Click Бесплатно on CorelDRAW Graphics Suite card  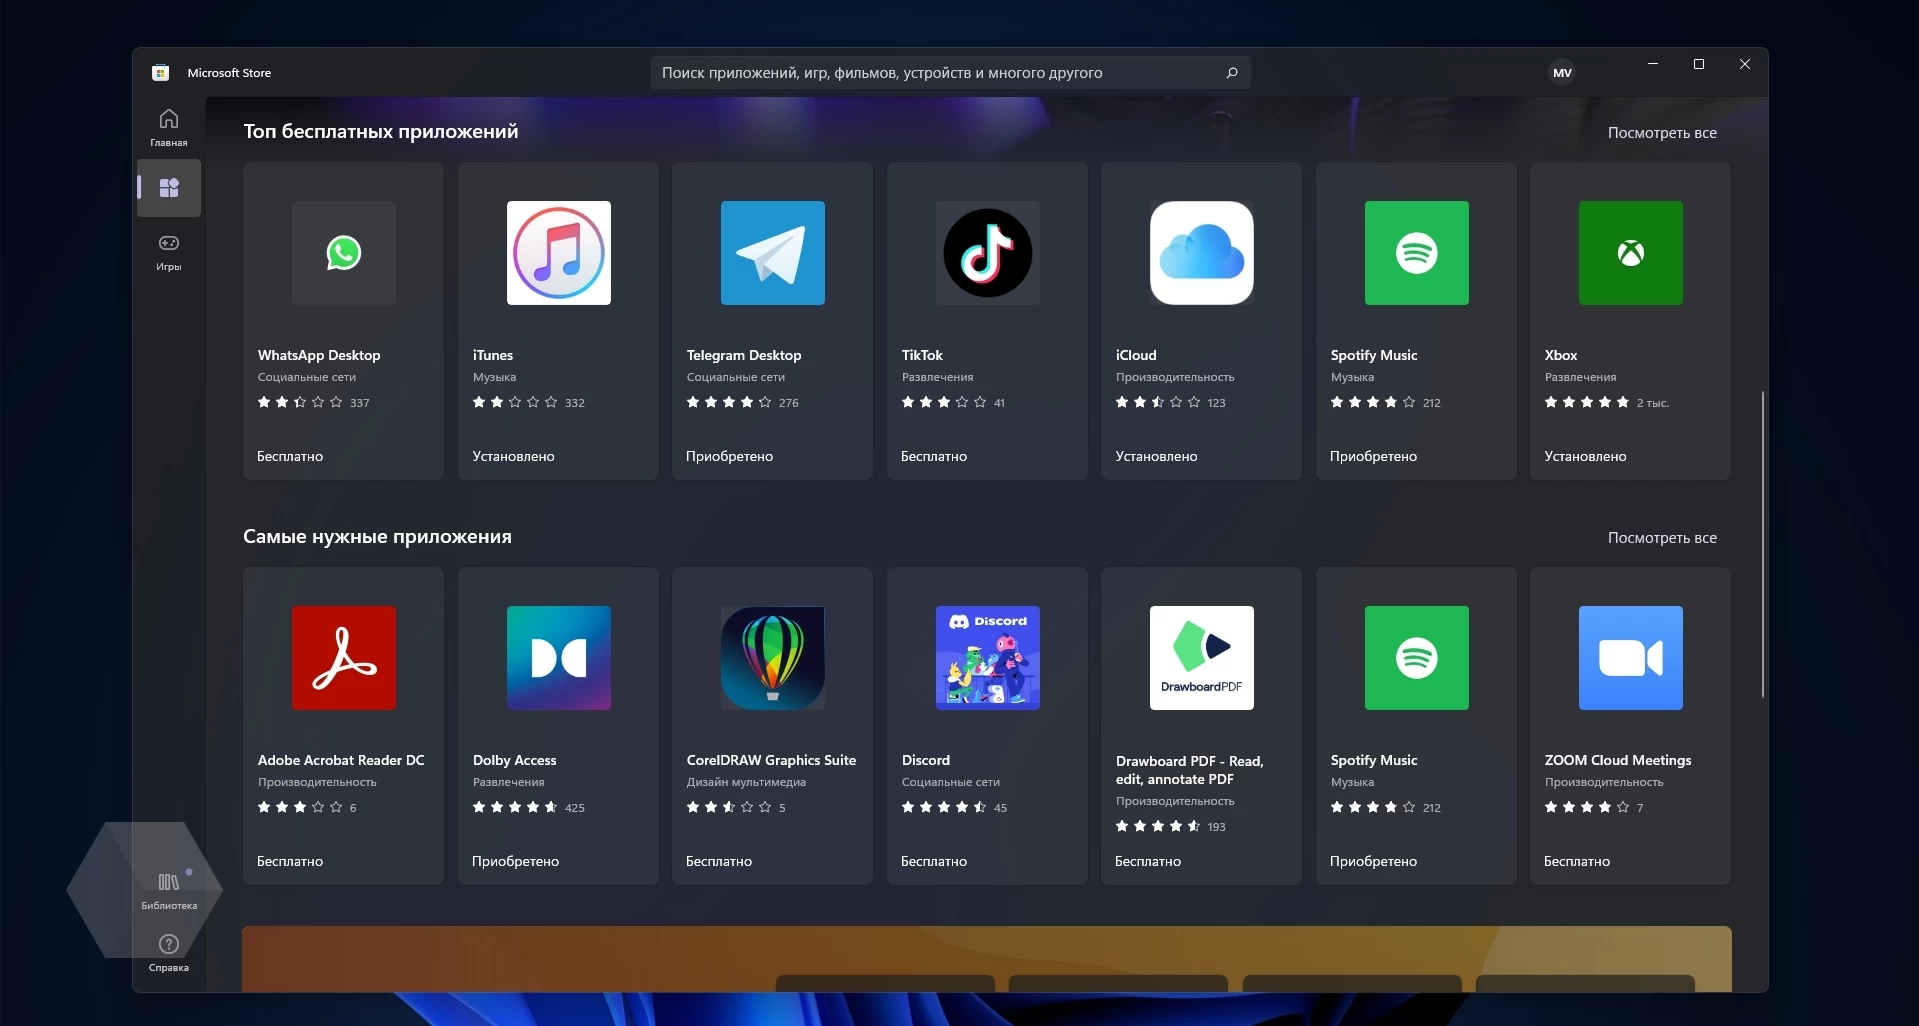pyautogui.click(x=719, y=861)
